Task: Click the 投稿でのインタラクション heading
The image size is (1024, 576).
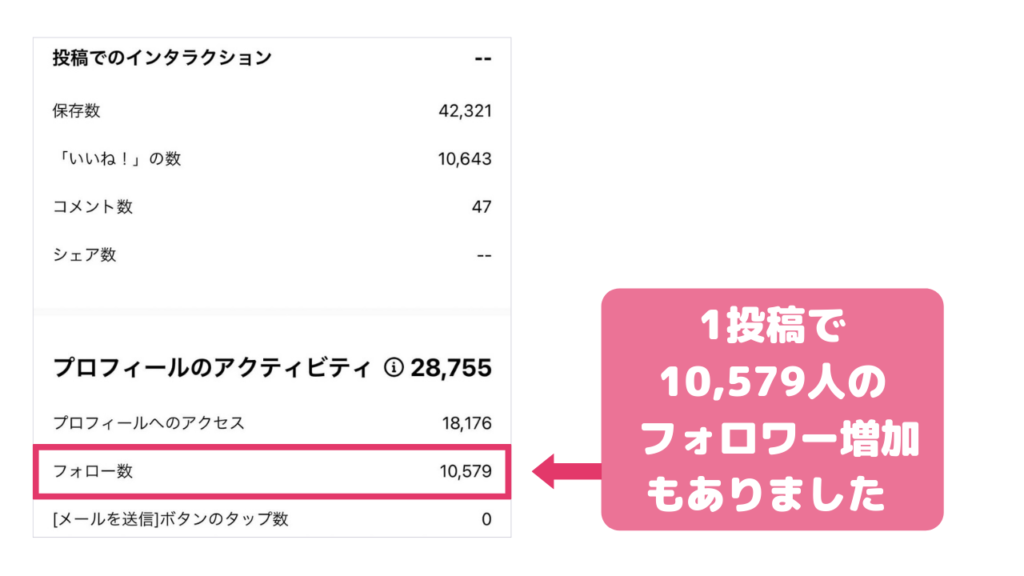Action: point(162,57)
